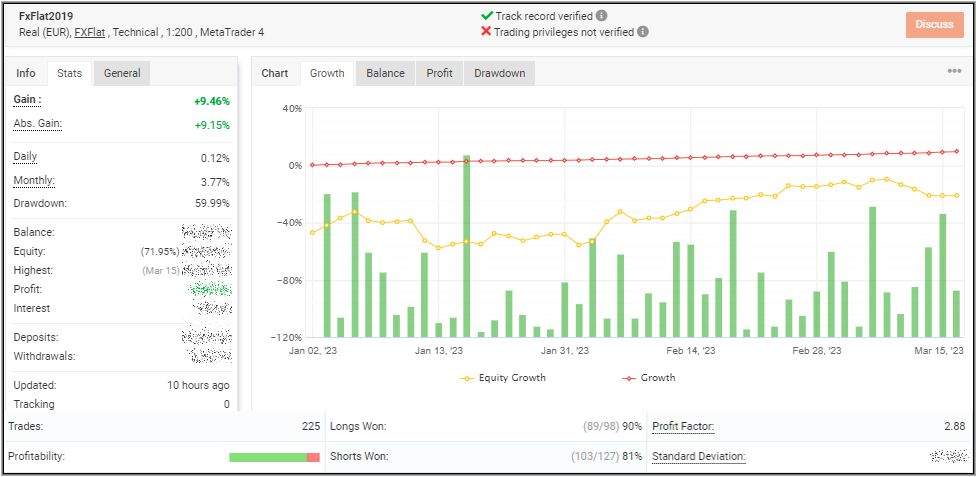Select the Stats tab

tap(69, 73)
